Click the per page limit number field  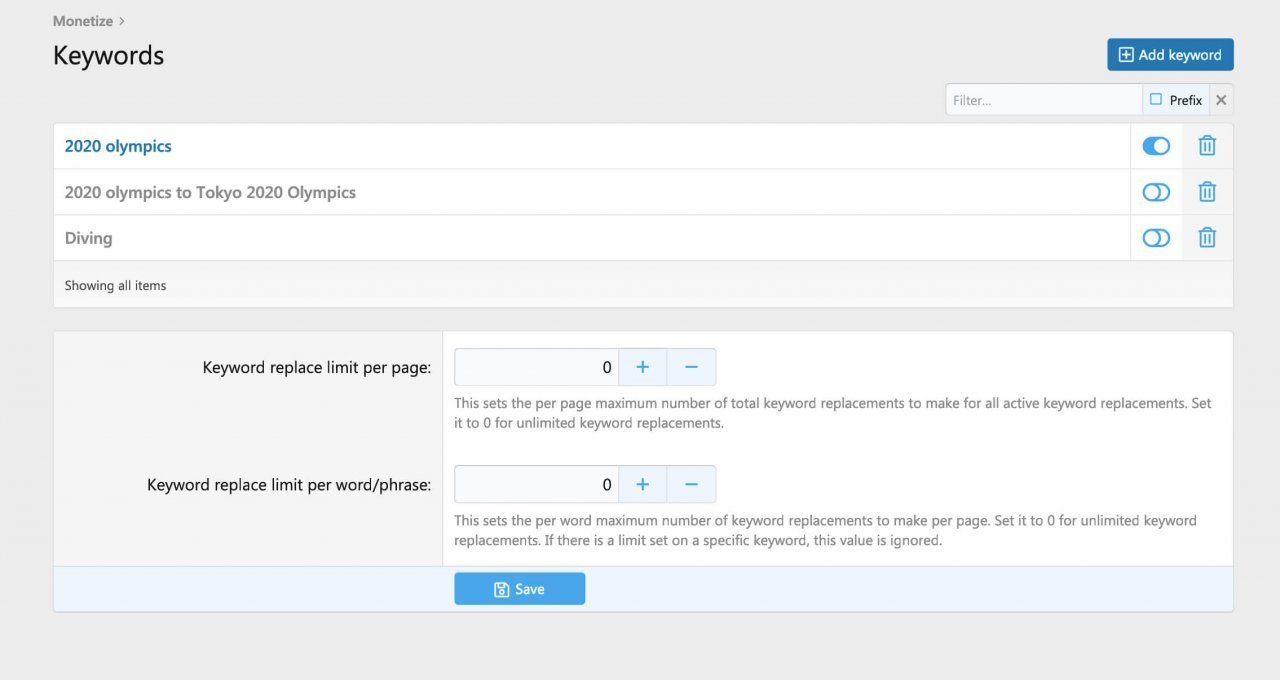pyautogui.click(x=537, y=367)
